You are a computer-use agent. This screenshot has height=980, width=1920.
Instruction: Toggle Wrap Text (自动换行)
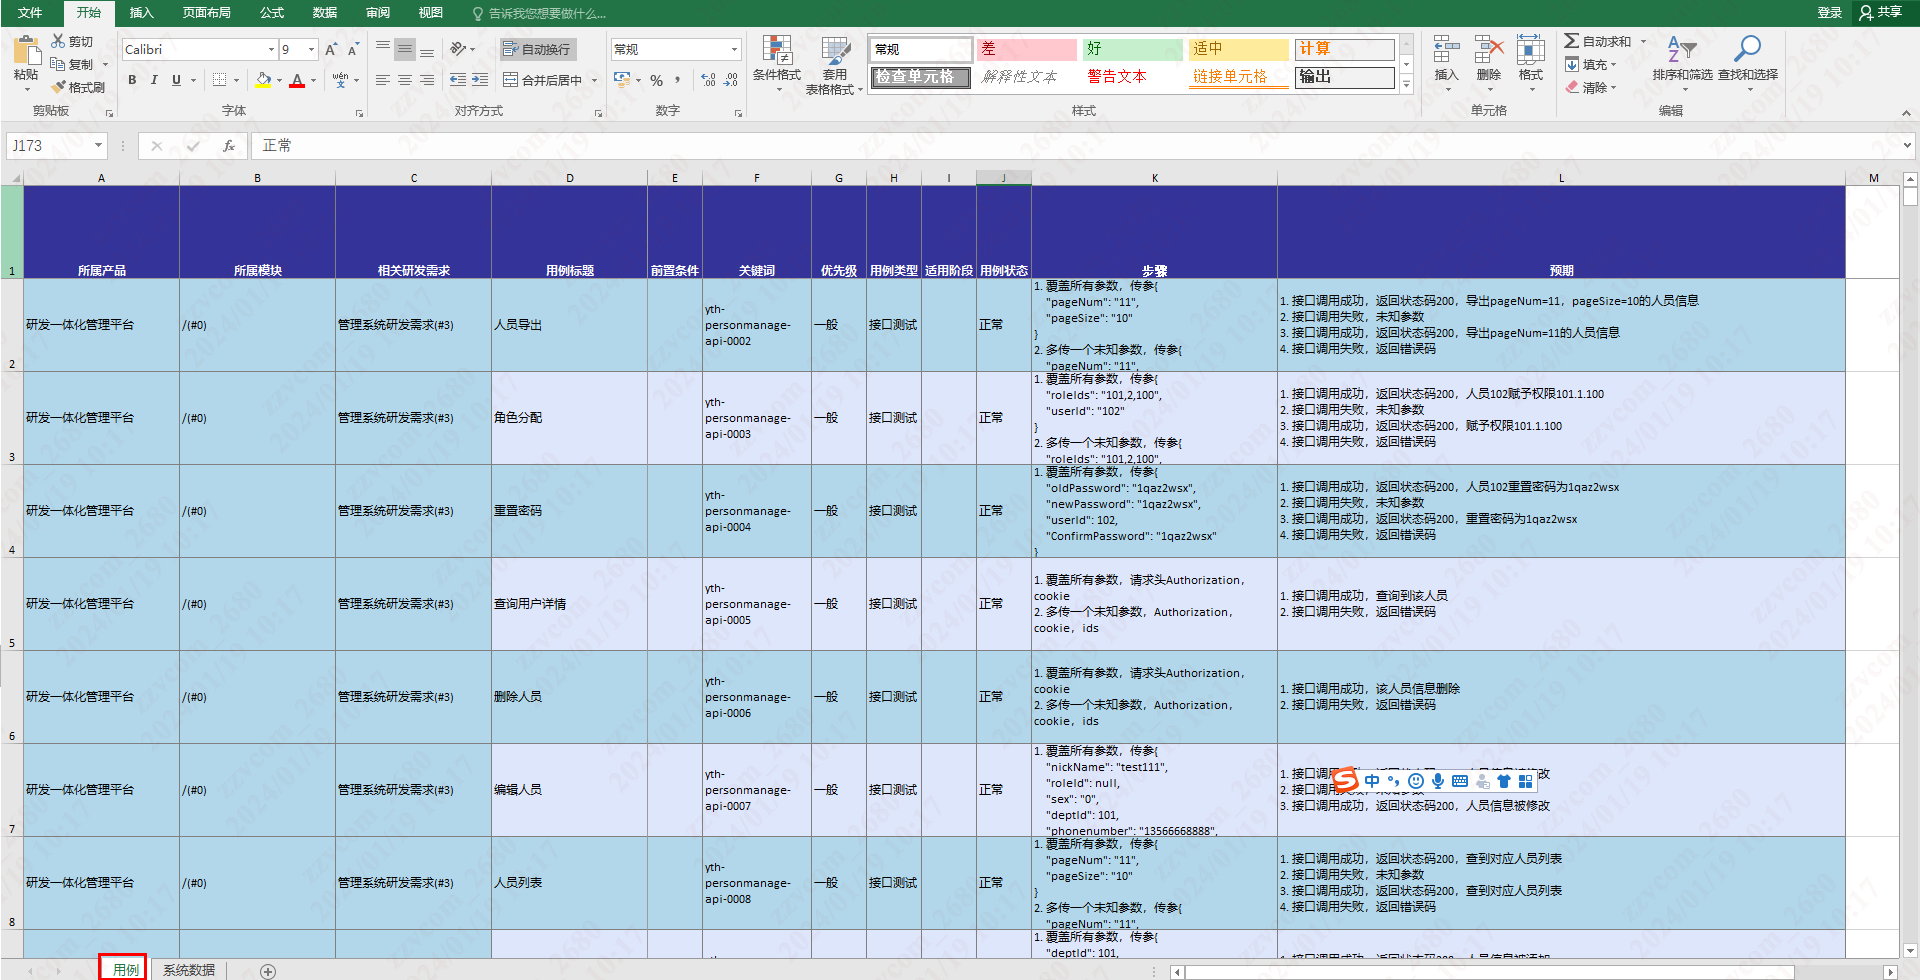[x=537, y=49]
